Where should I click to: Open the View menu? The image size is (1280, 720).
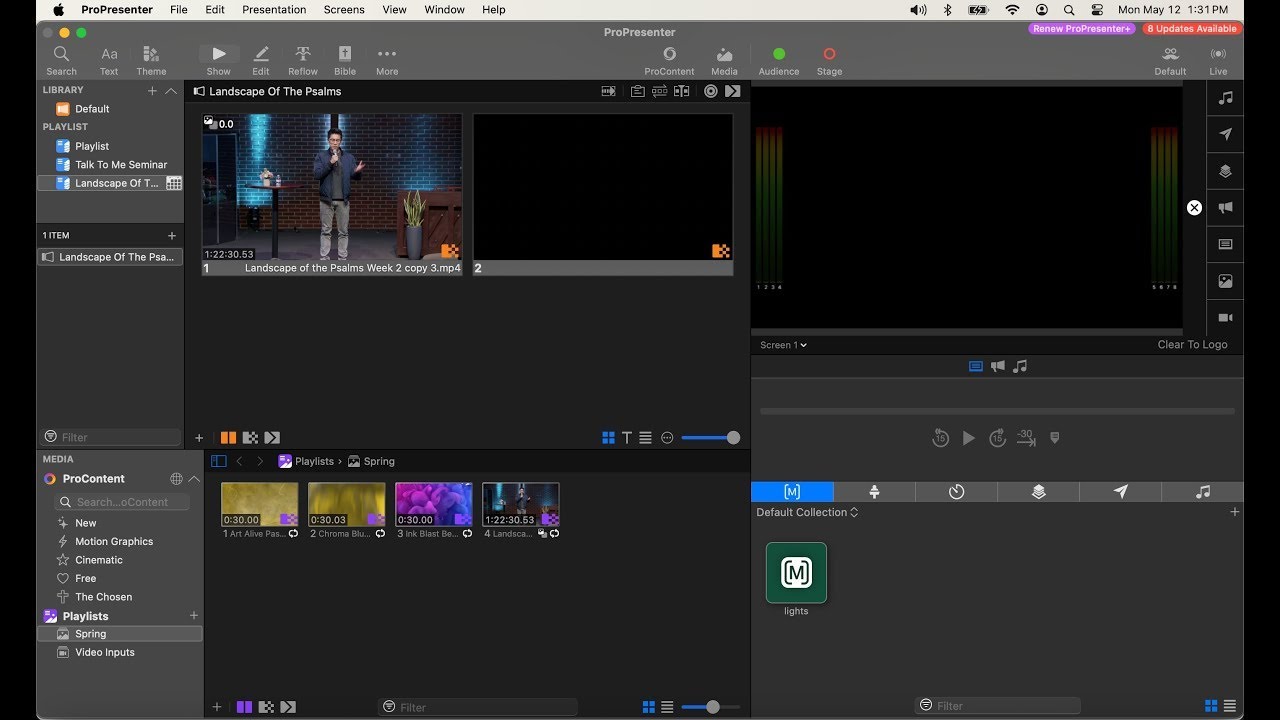[x=395, y=10]
